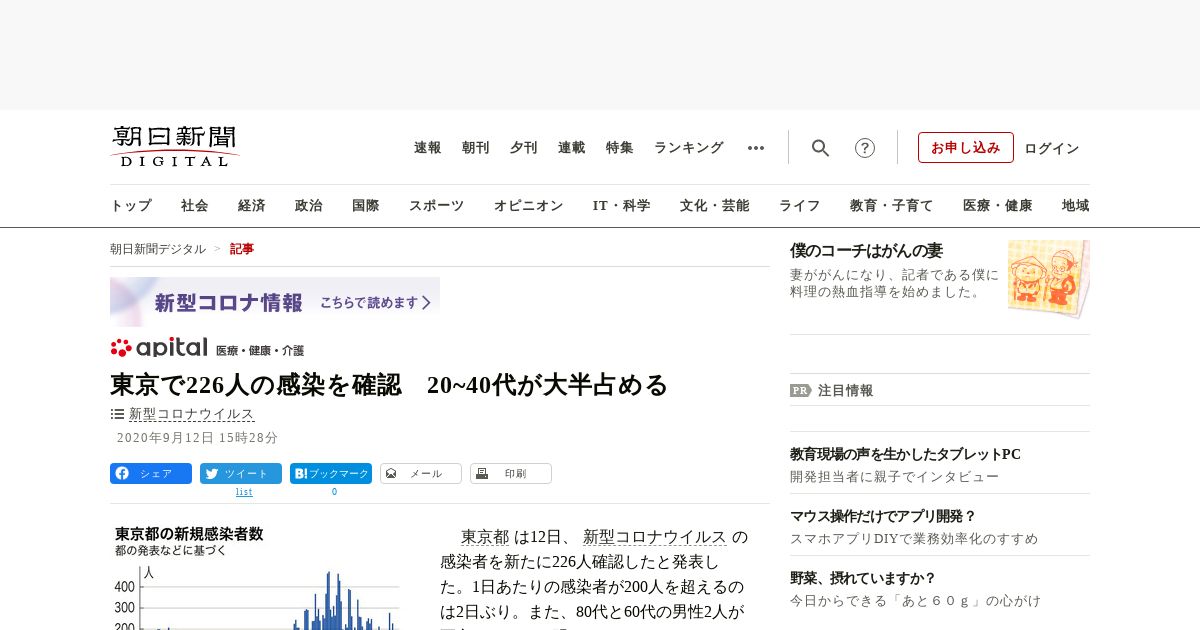Image resolution: width=1200 pixels, height=630 pixels.
Task: Open the list icon beside 新型コロナウイルス
Action: point(117,414)
